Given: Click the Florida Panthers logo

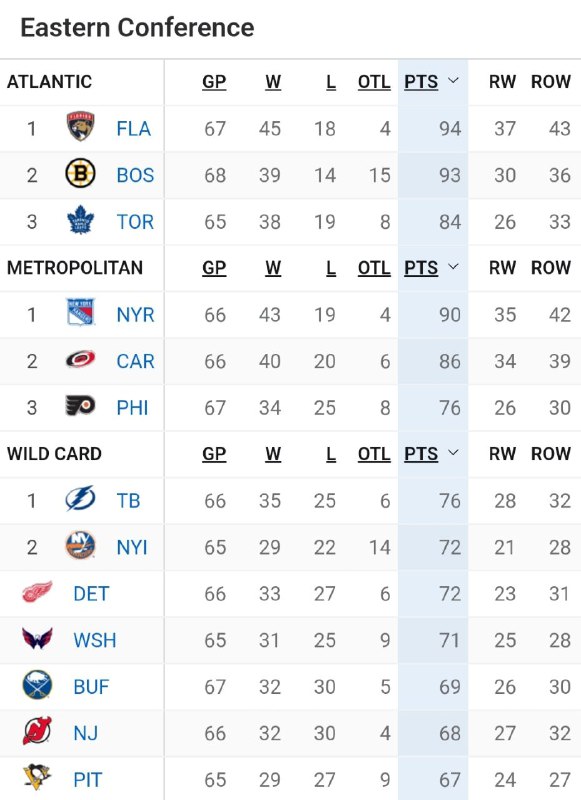Looking at the screenshot, I should 81,127.
